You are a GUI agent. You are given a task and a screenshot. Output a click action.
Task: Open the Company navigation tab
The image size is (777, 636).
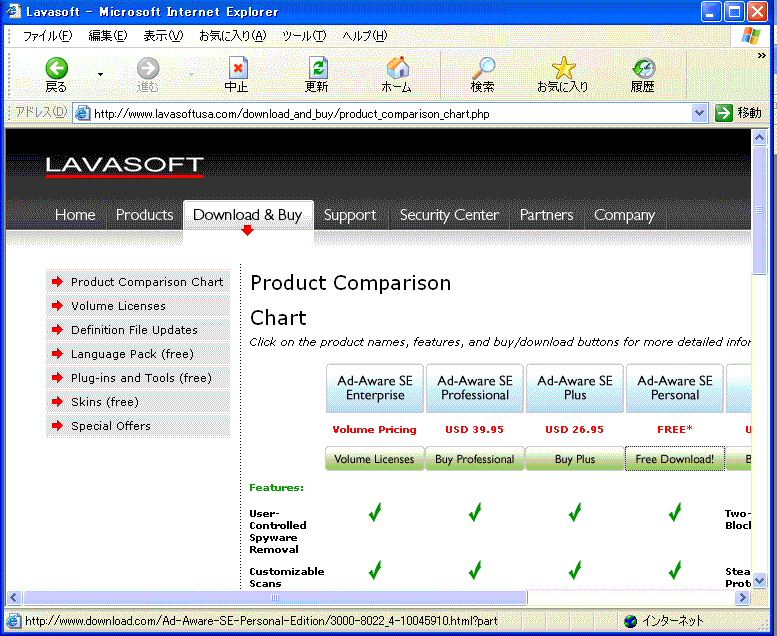(624, 215)
